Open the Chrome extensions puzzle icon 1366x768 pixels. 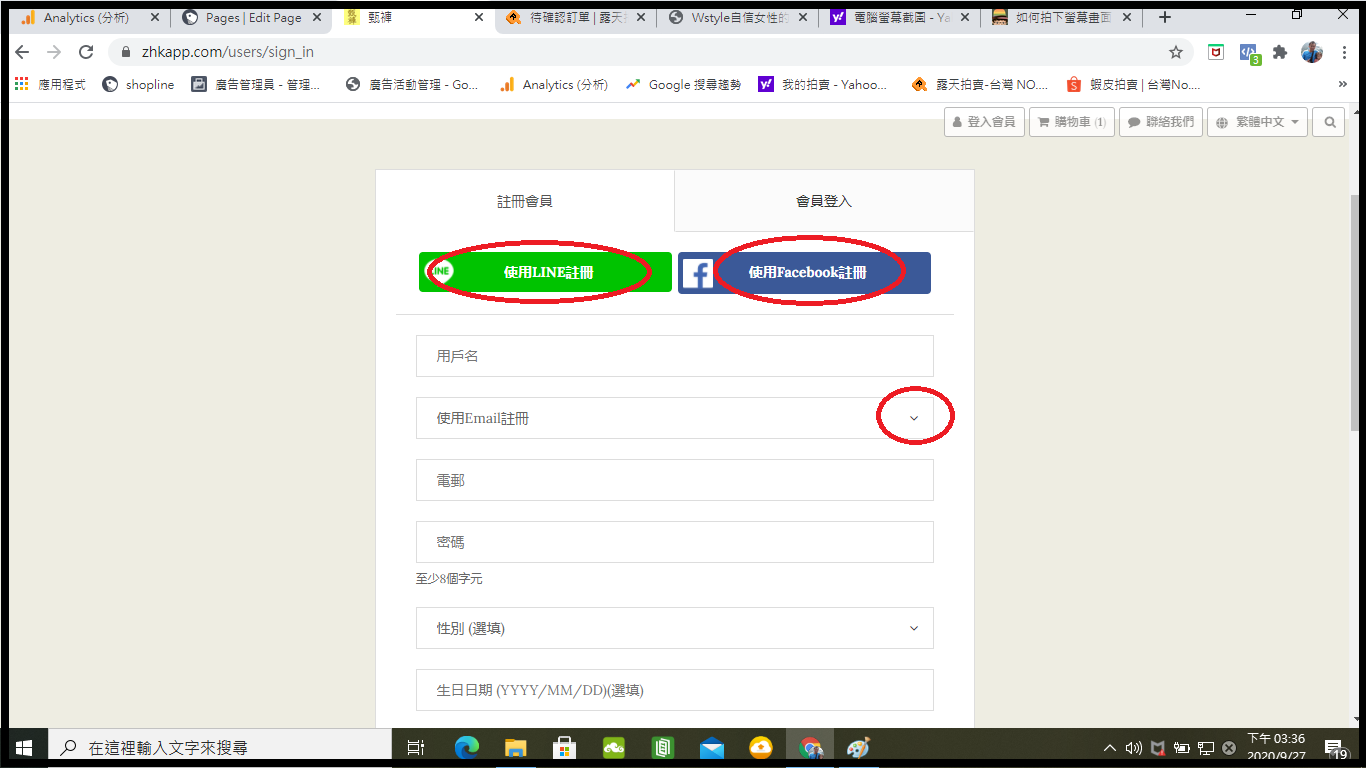(x=1279, y=52)
